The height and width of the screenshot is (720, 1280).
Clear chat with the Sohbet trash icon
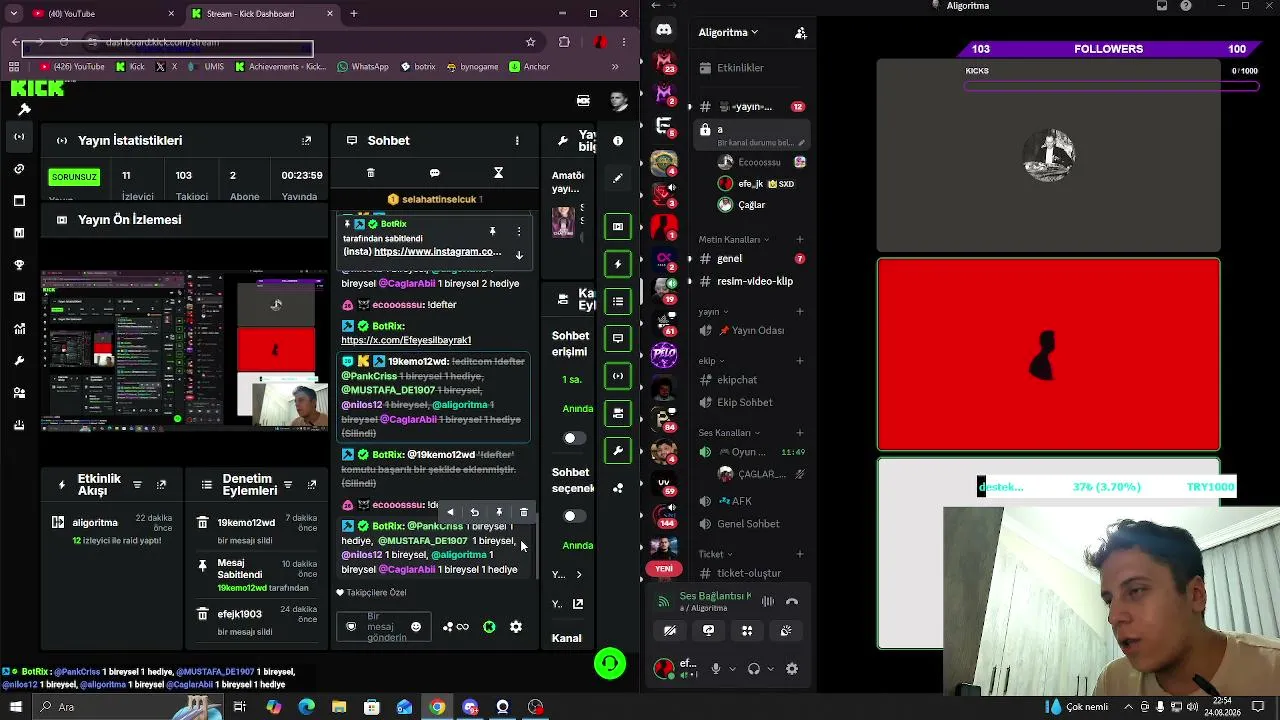coord(370,173)
